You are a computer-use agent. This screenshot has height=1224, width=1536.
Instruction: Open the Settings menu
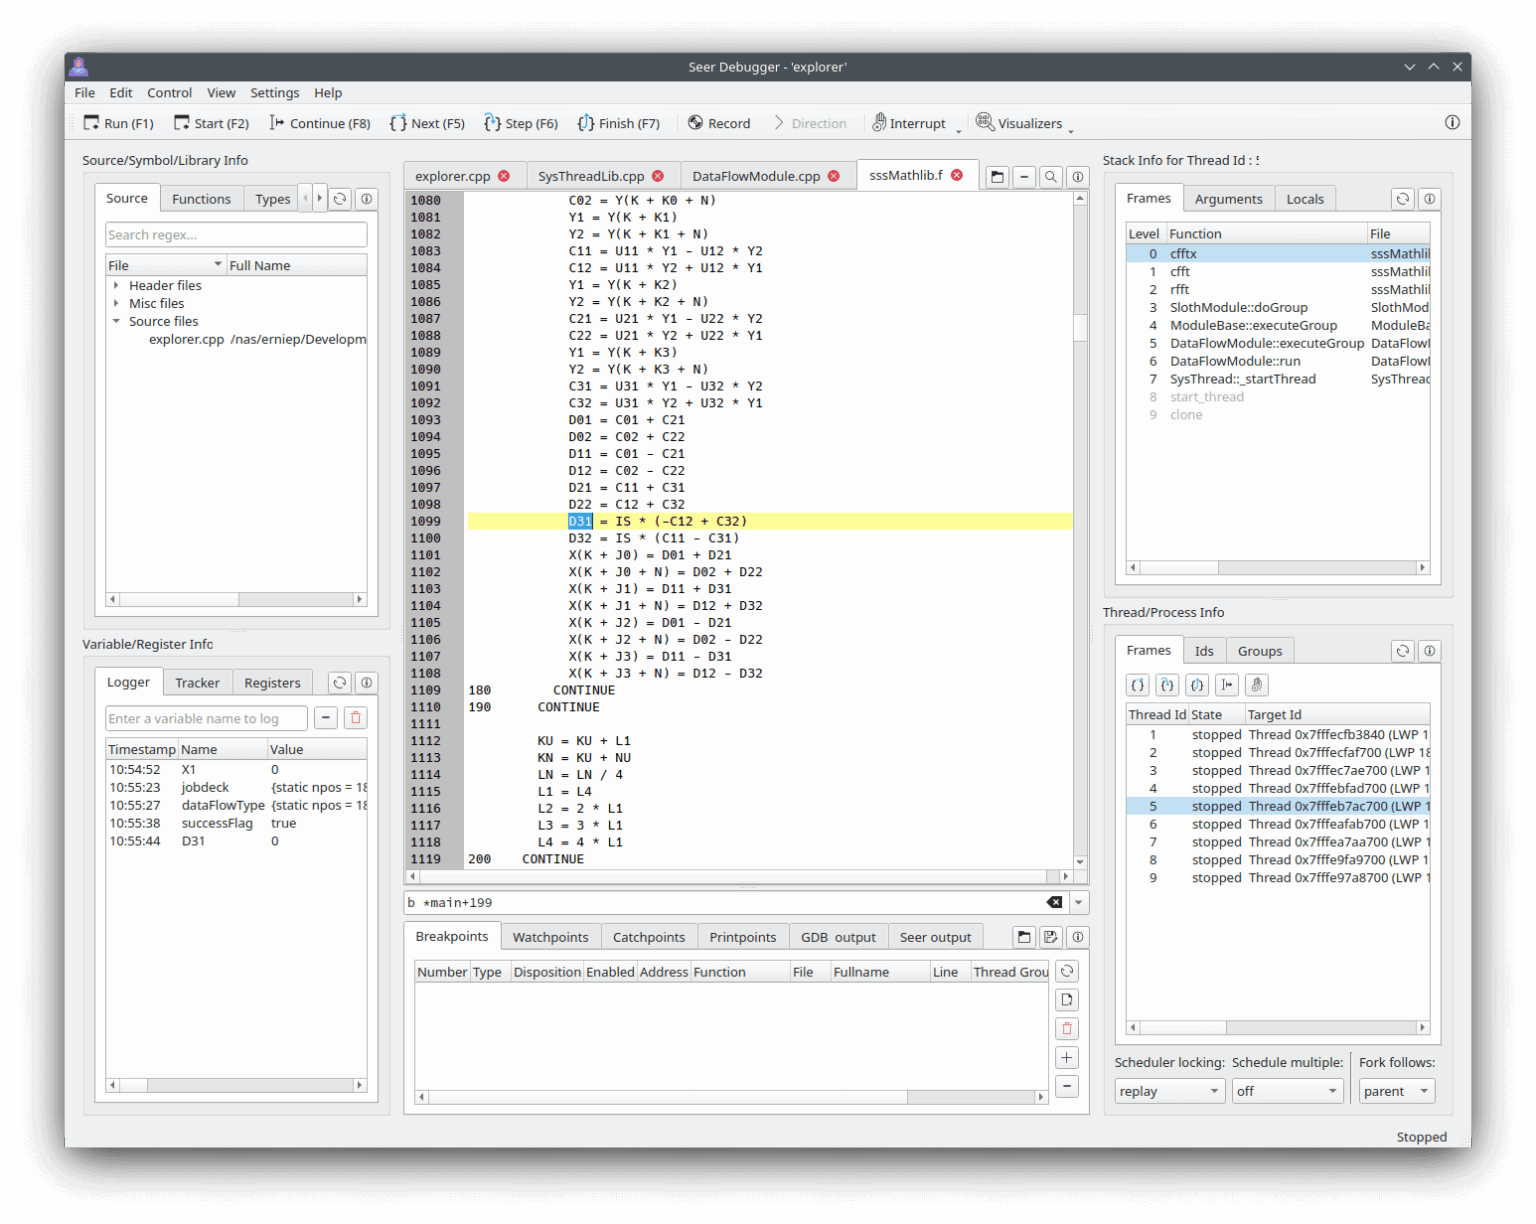tap(274, 93)
